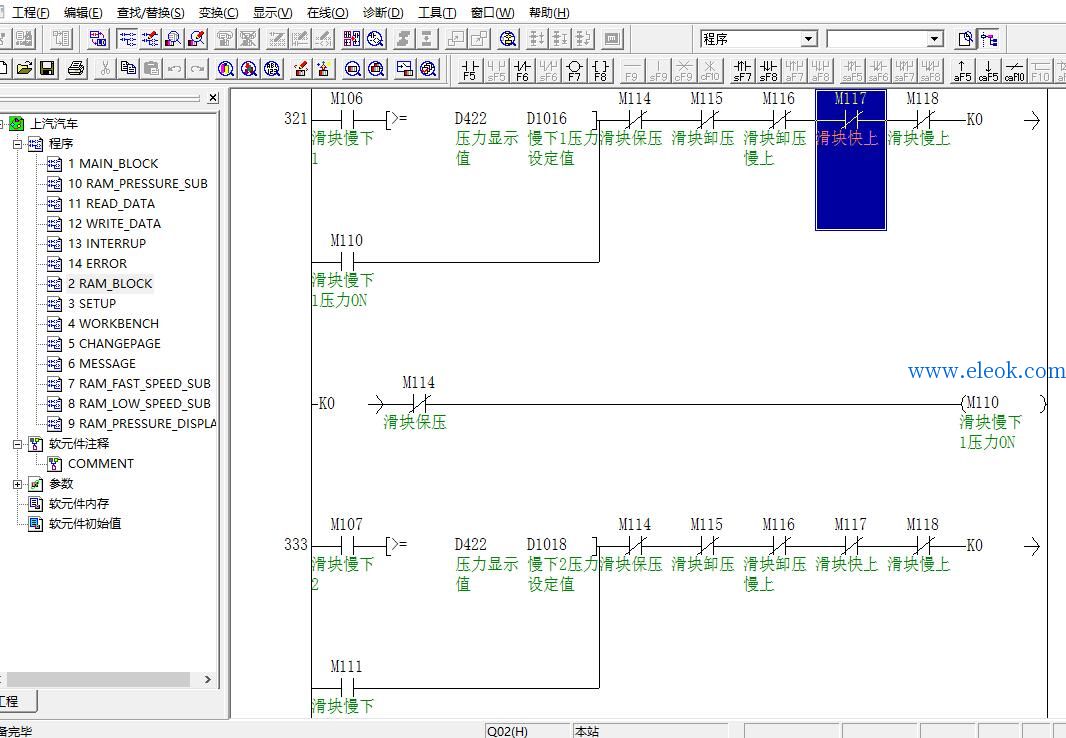Click the Write to PLC icon

click(x=300, y=68)
